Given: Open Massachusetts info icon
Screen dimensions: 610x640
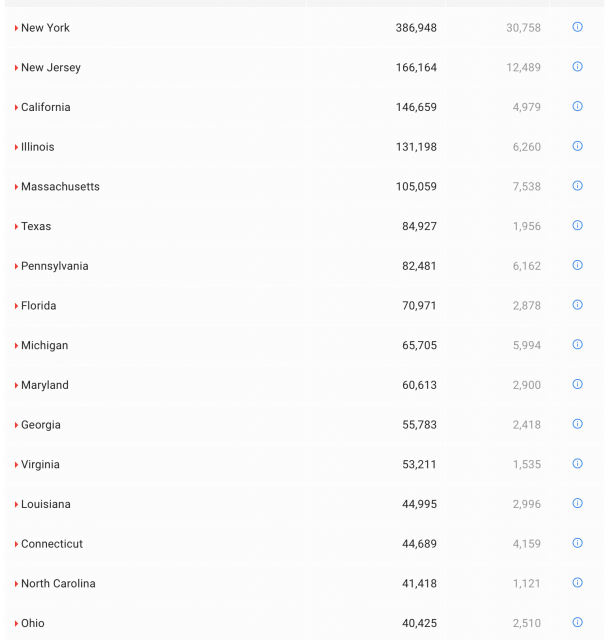Looking at the screenshot, I should click(577, 186).
